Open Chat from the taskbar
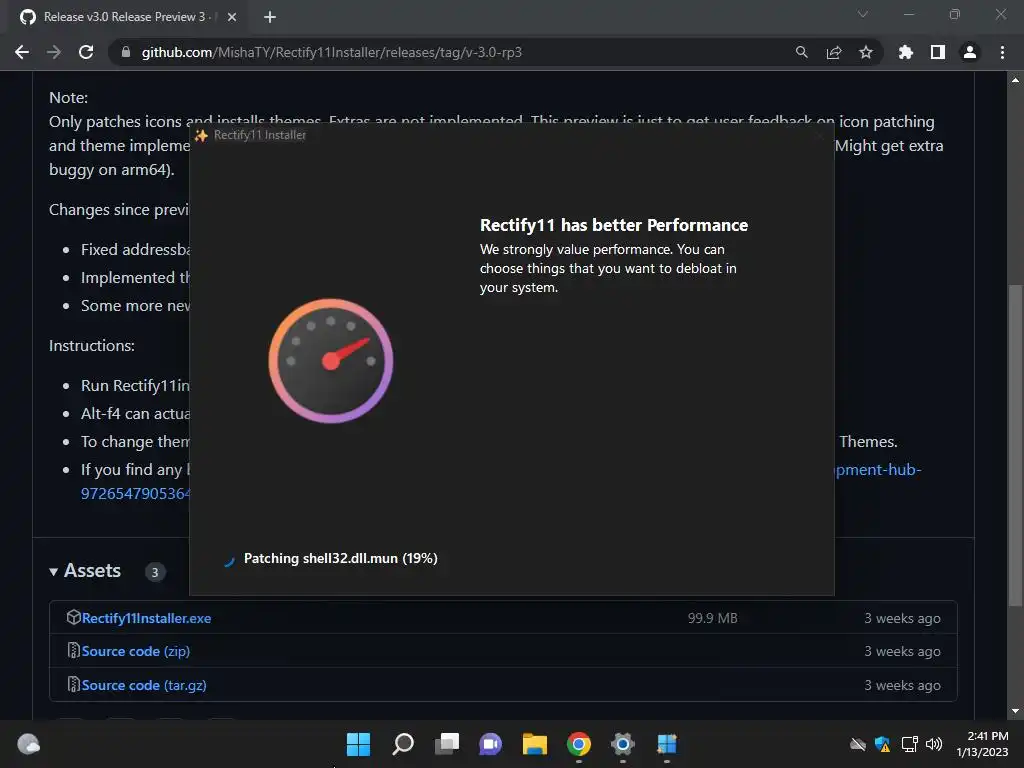 tap(490, 744)
